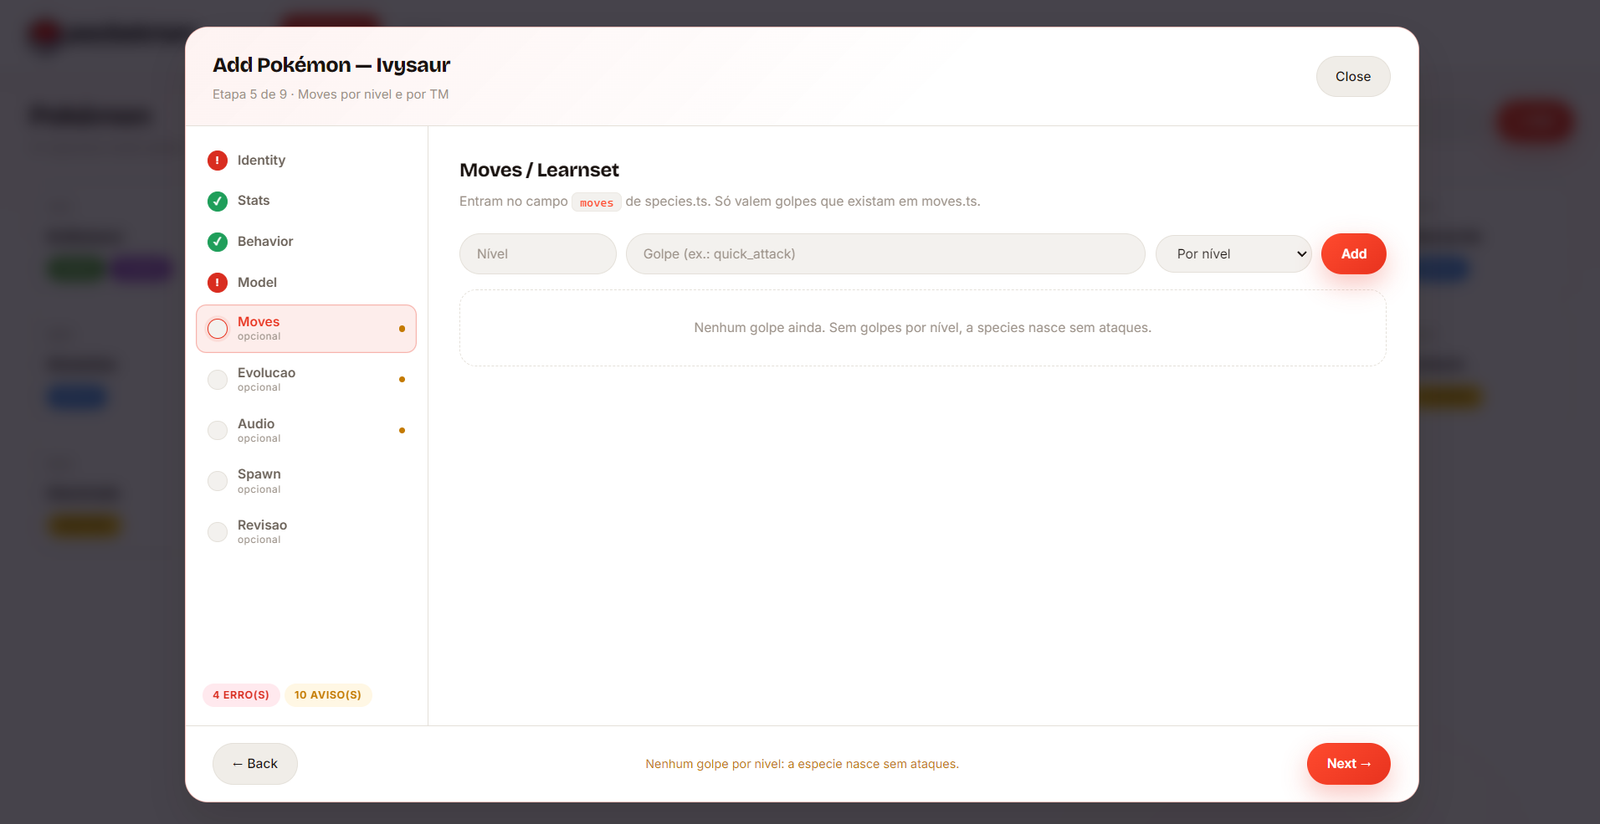
Task: Click the Stats step green checkmark icon
Action: tap(217, 201)
